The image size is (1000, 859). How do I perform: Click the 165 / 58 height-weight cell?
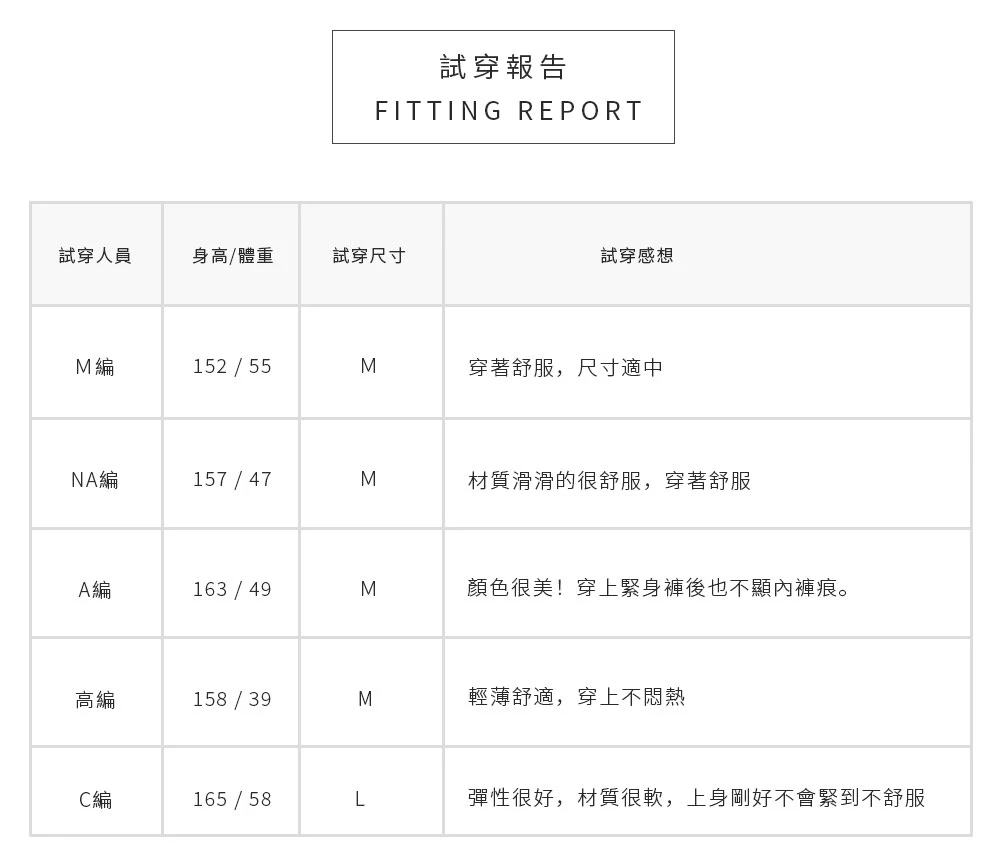pos(232,800)
